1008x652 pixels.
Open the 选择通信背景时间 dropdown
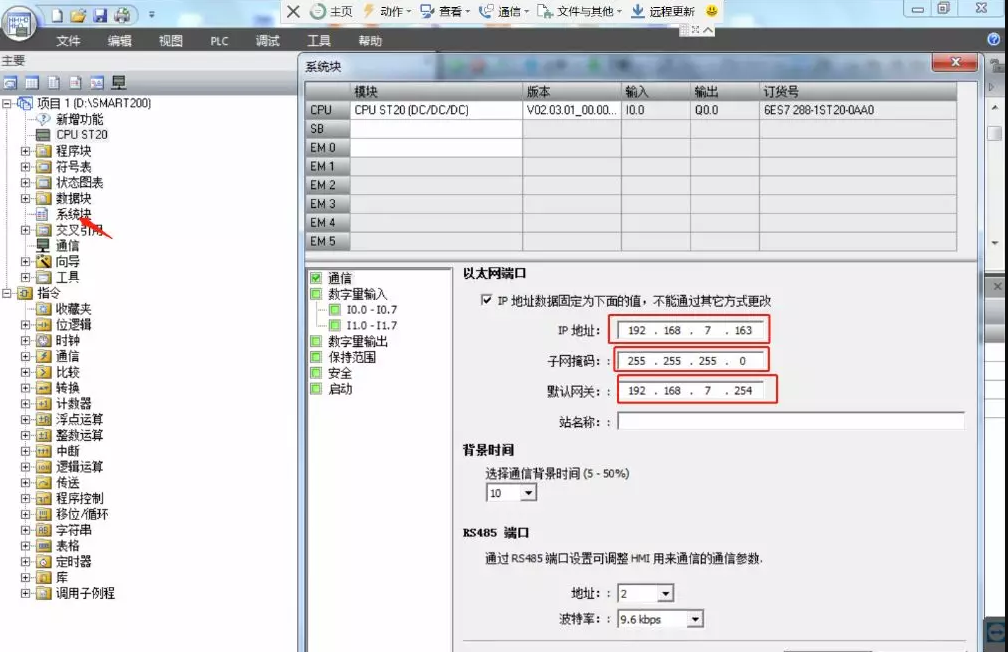pyautogui.click(x=528, y=493)
